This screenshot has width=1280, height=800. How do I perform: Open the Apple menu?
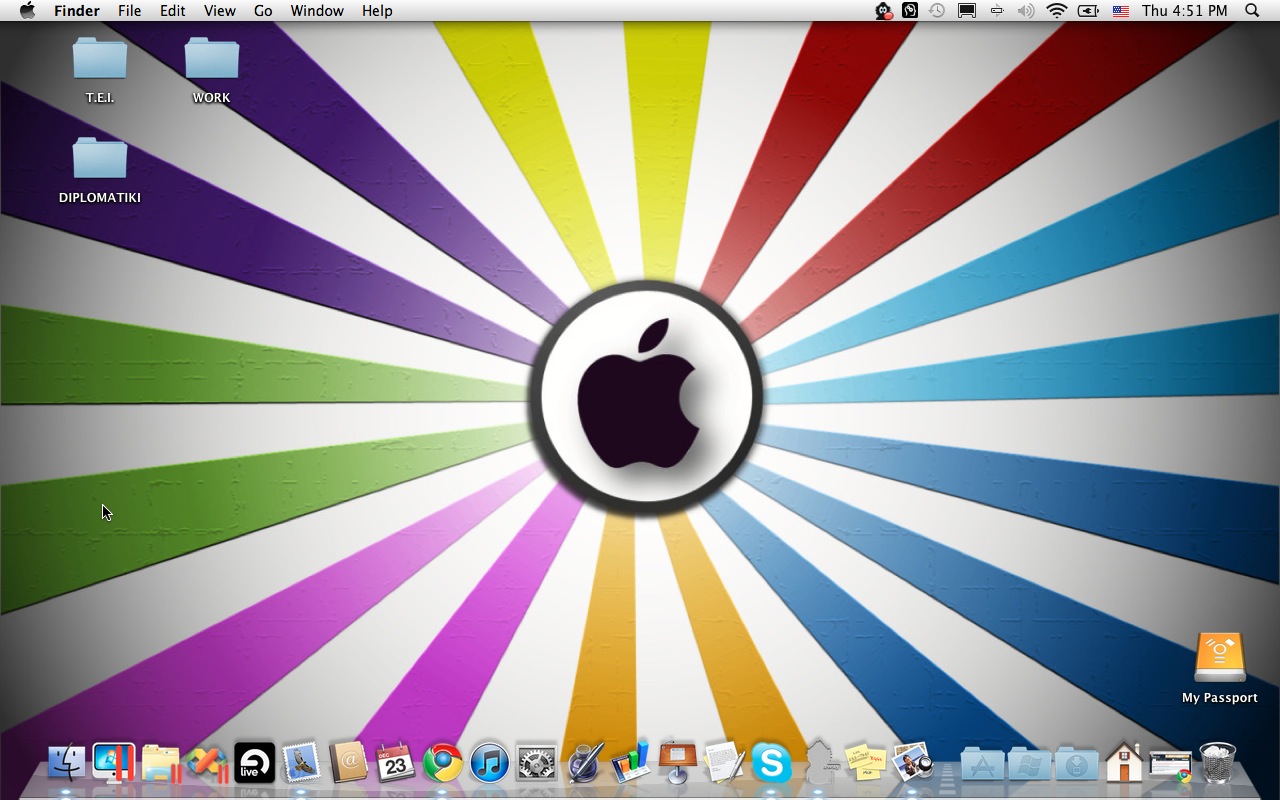[28, 11]
